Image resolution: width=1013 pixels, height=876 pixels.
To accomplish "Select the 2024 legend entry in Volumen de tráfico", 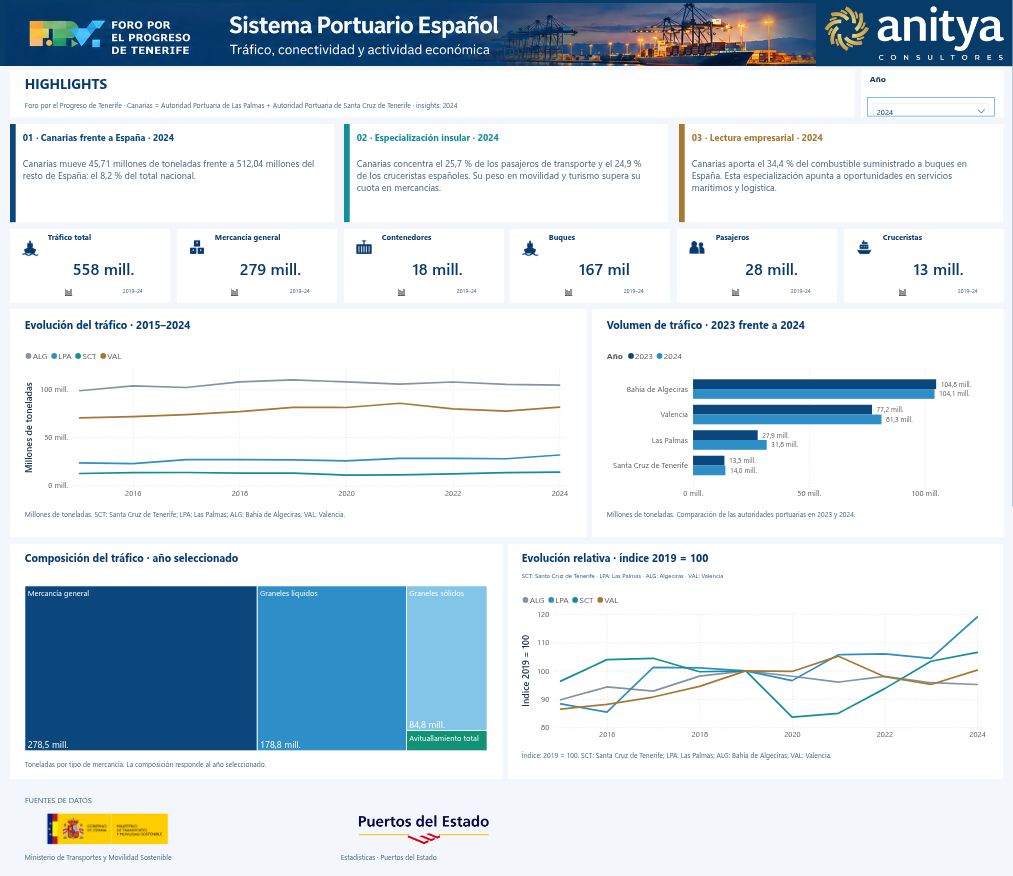I will click(669, 356).
